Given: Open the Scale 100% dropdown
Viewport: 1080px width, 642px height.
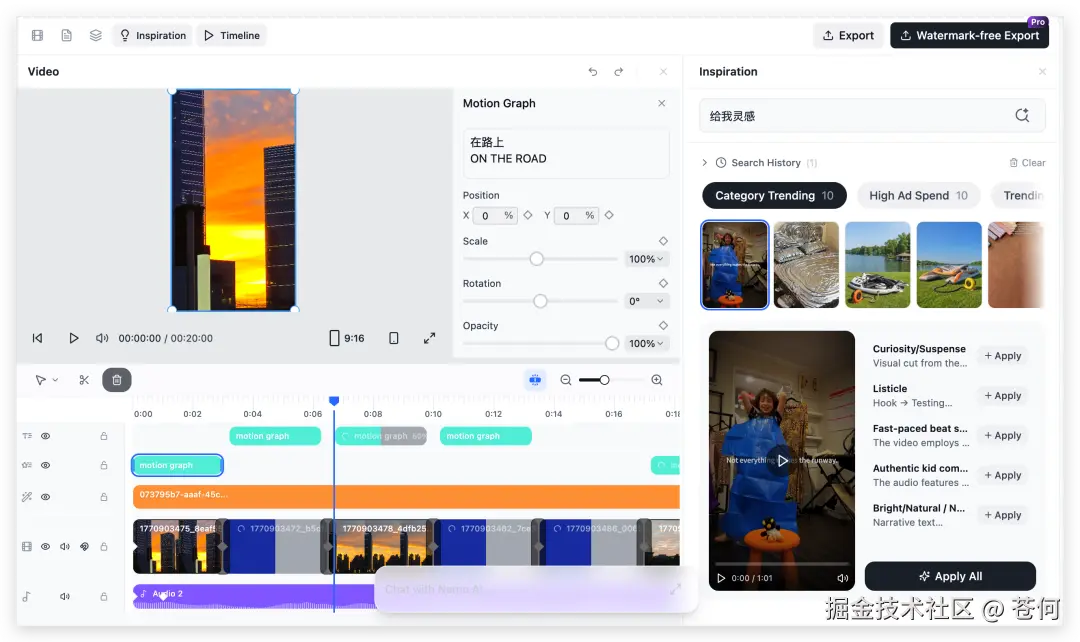Looking at the screenshot, I should (647, 258).
